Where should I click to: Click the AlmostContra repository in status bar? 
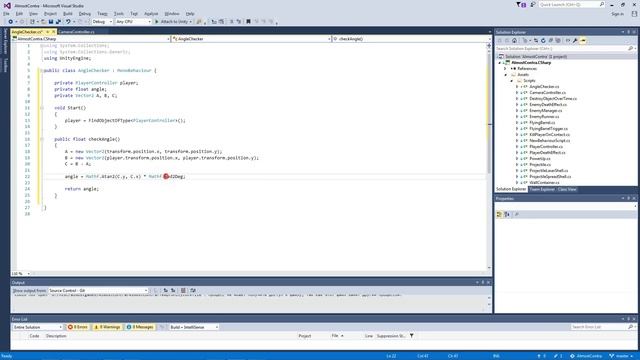[586, 356]
